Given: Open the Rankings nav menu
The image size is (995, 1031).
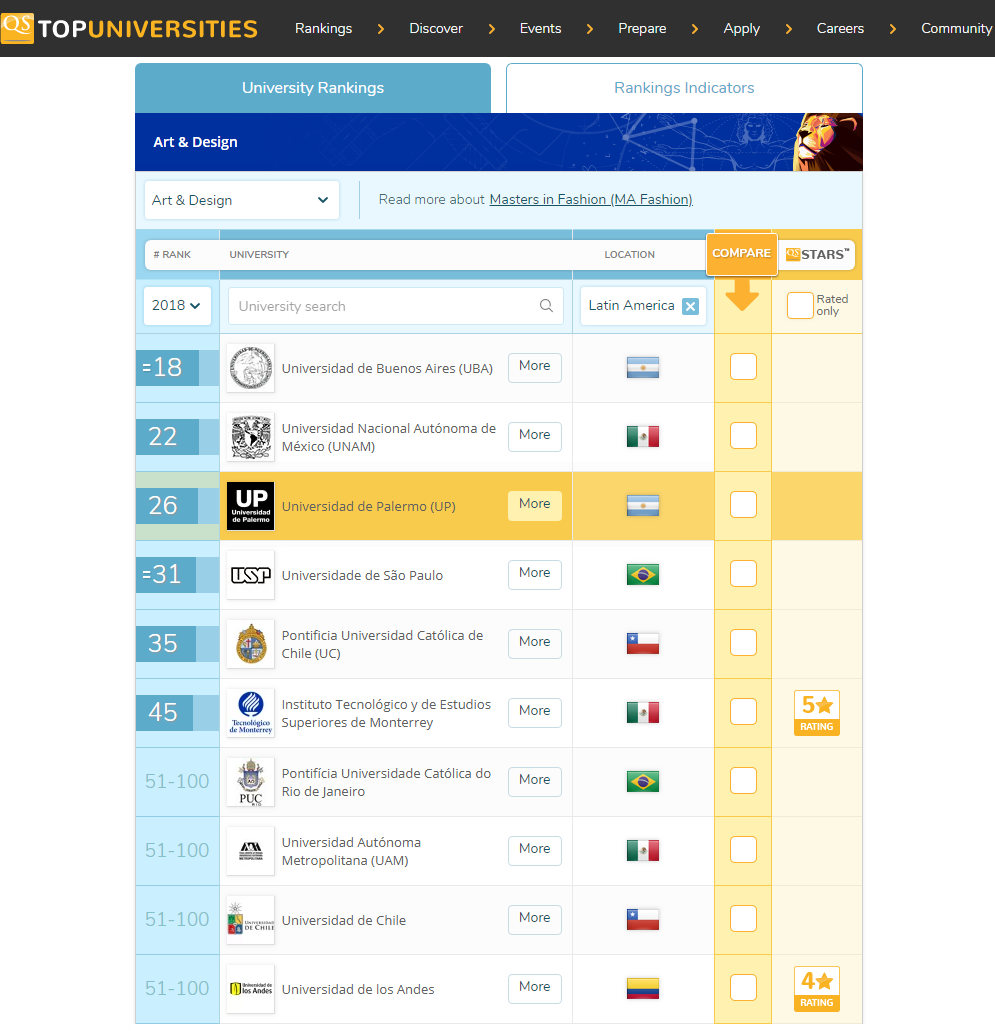Looking at the screenshot, I should [324, 28].
